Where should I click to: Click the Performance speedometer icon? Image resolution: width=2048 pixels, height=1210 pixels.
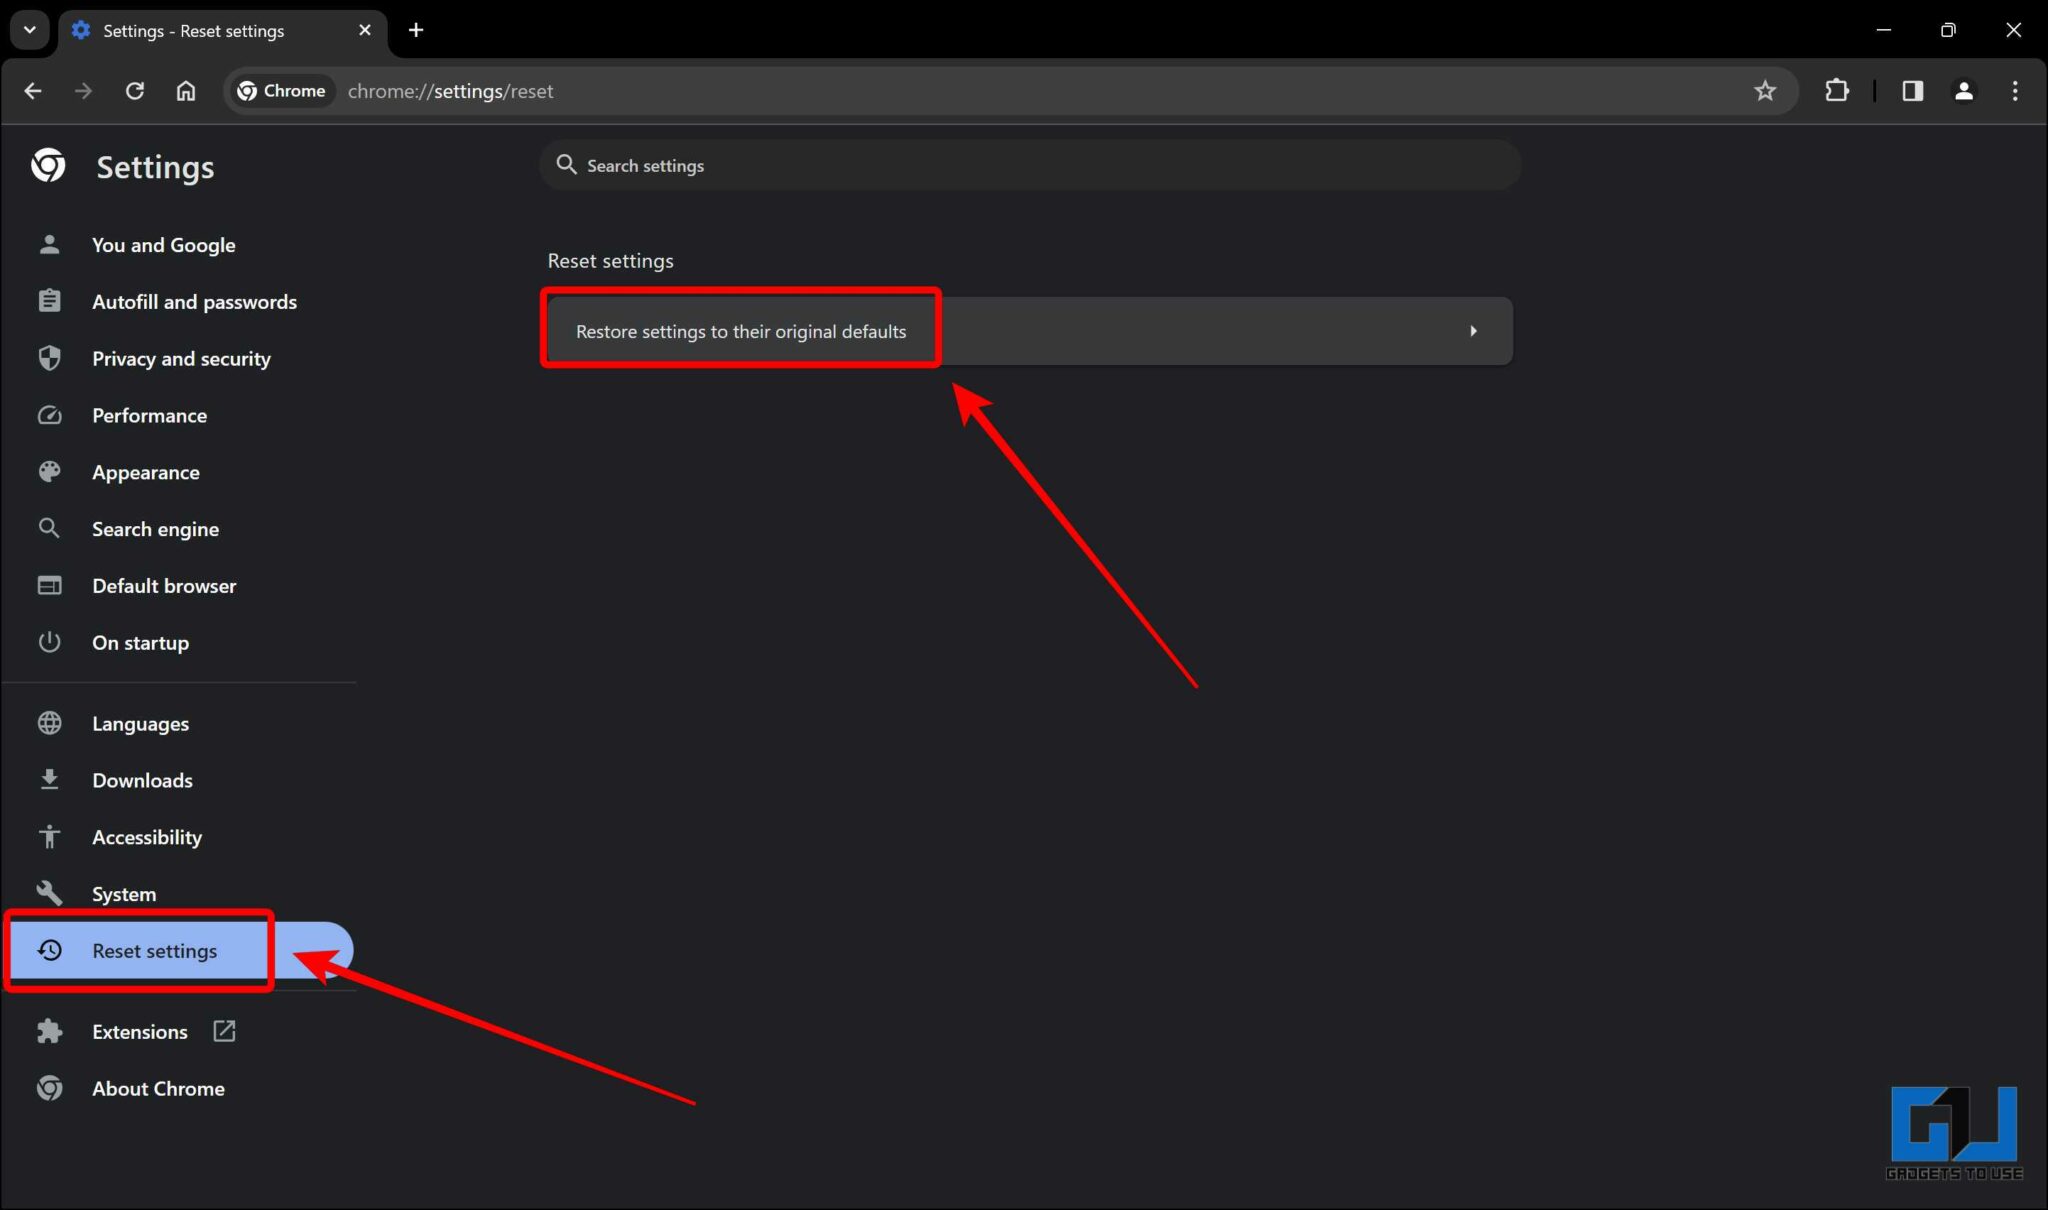[x=50, y=415]
